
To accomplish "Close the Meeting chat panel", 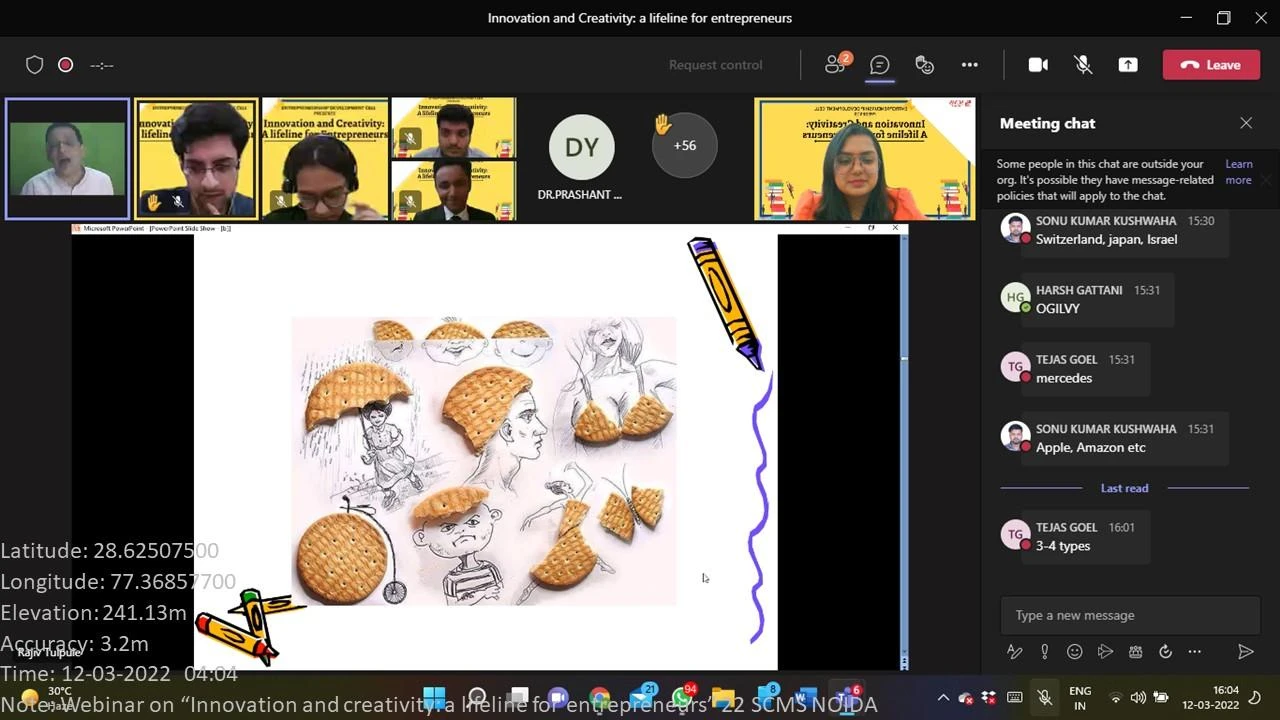I will (x=1246, y=123).
